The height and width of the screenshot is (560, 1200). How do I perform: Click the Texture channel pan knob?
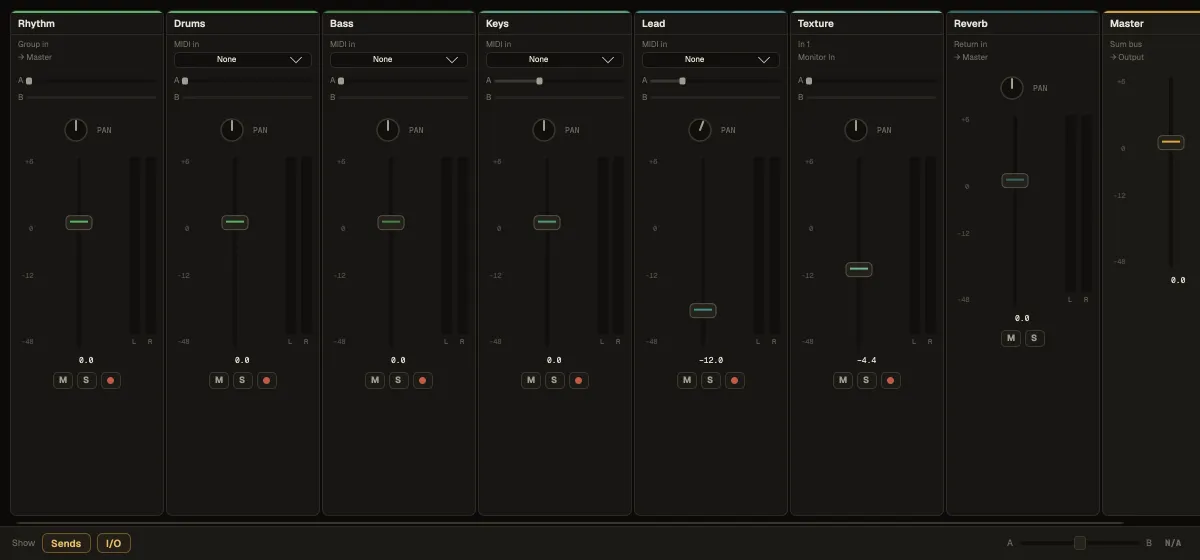tap(856, 130)
